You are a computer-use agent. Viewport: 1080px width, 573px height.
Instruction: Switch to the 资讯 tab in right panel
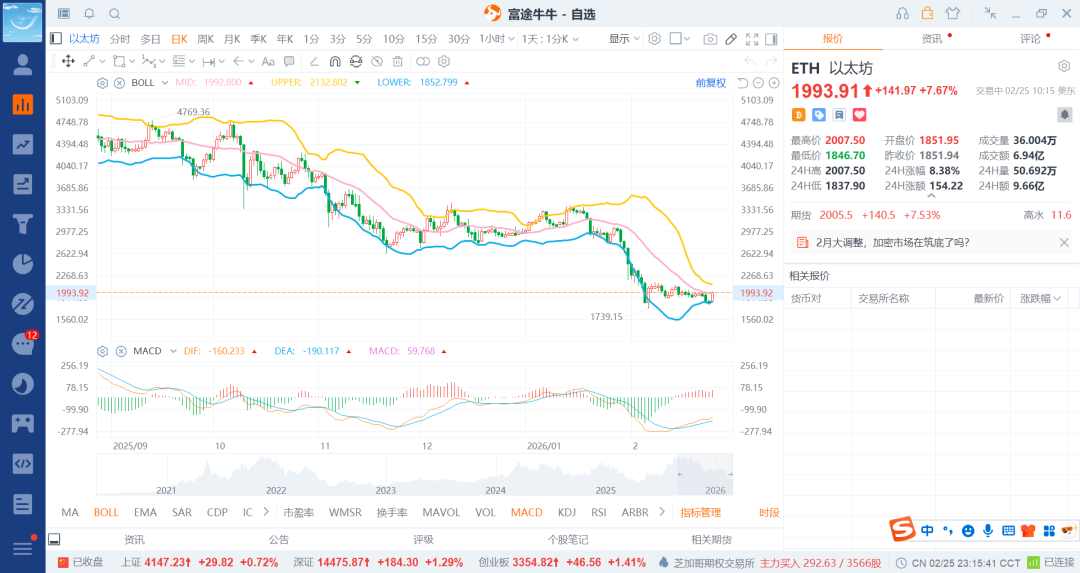(931, 38)
